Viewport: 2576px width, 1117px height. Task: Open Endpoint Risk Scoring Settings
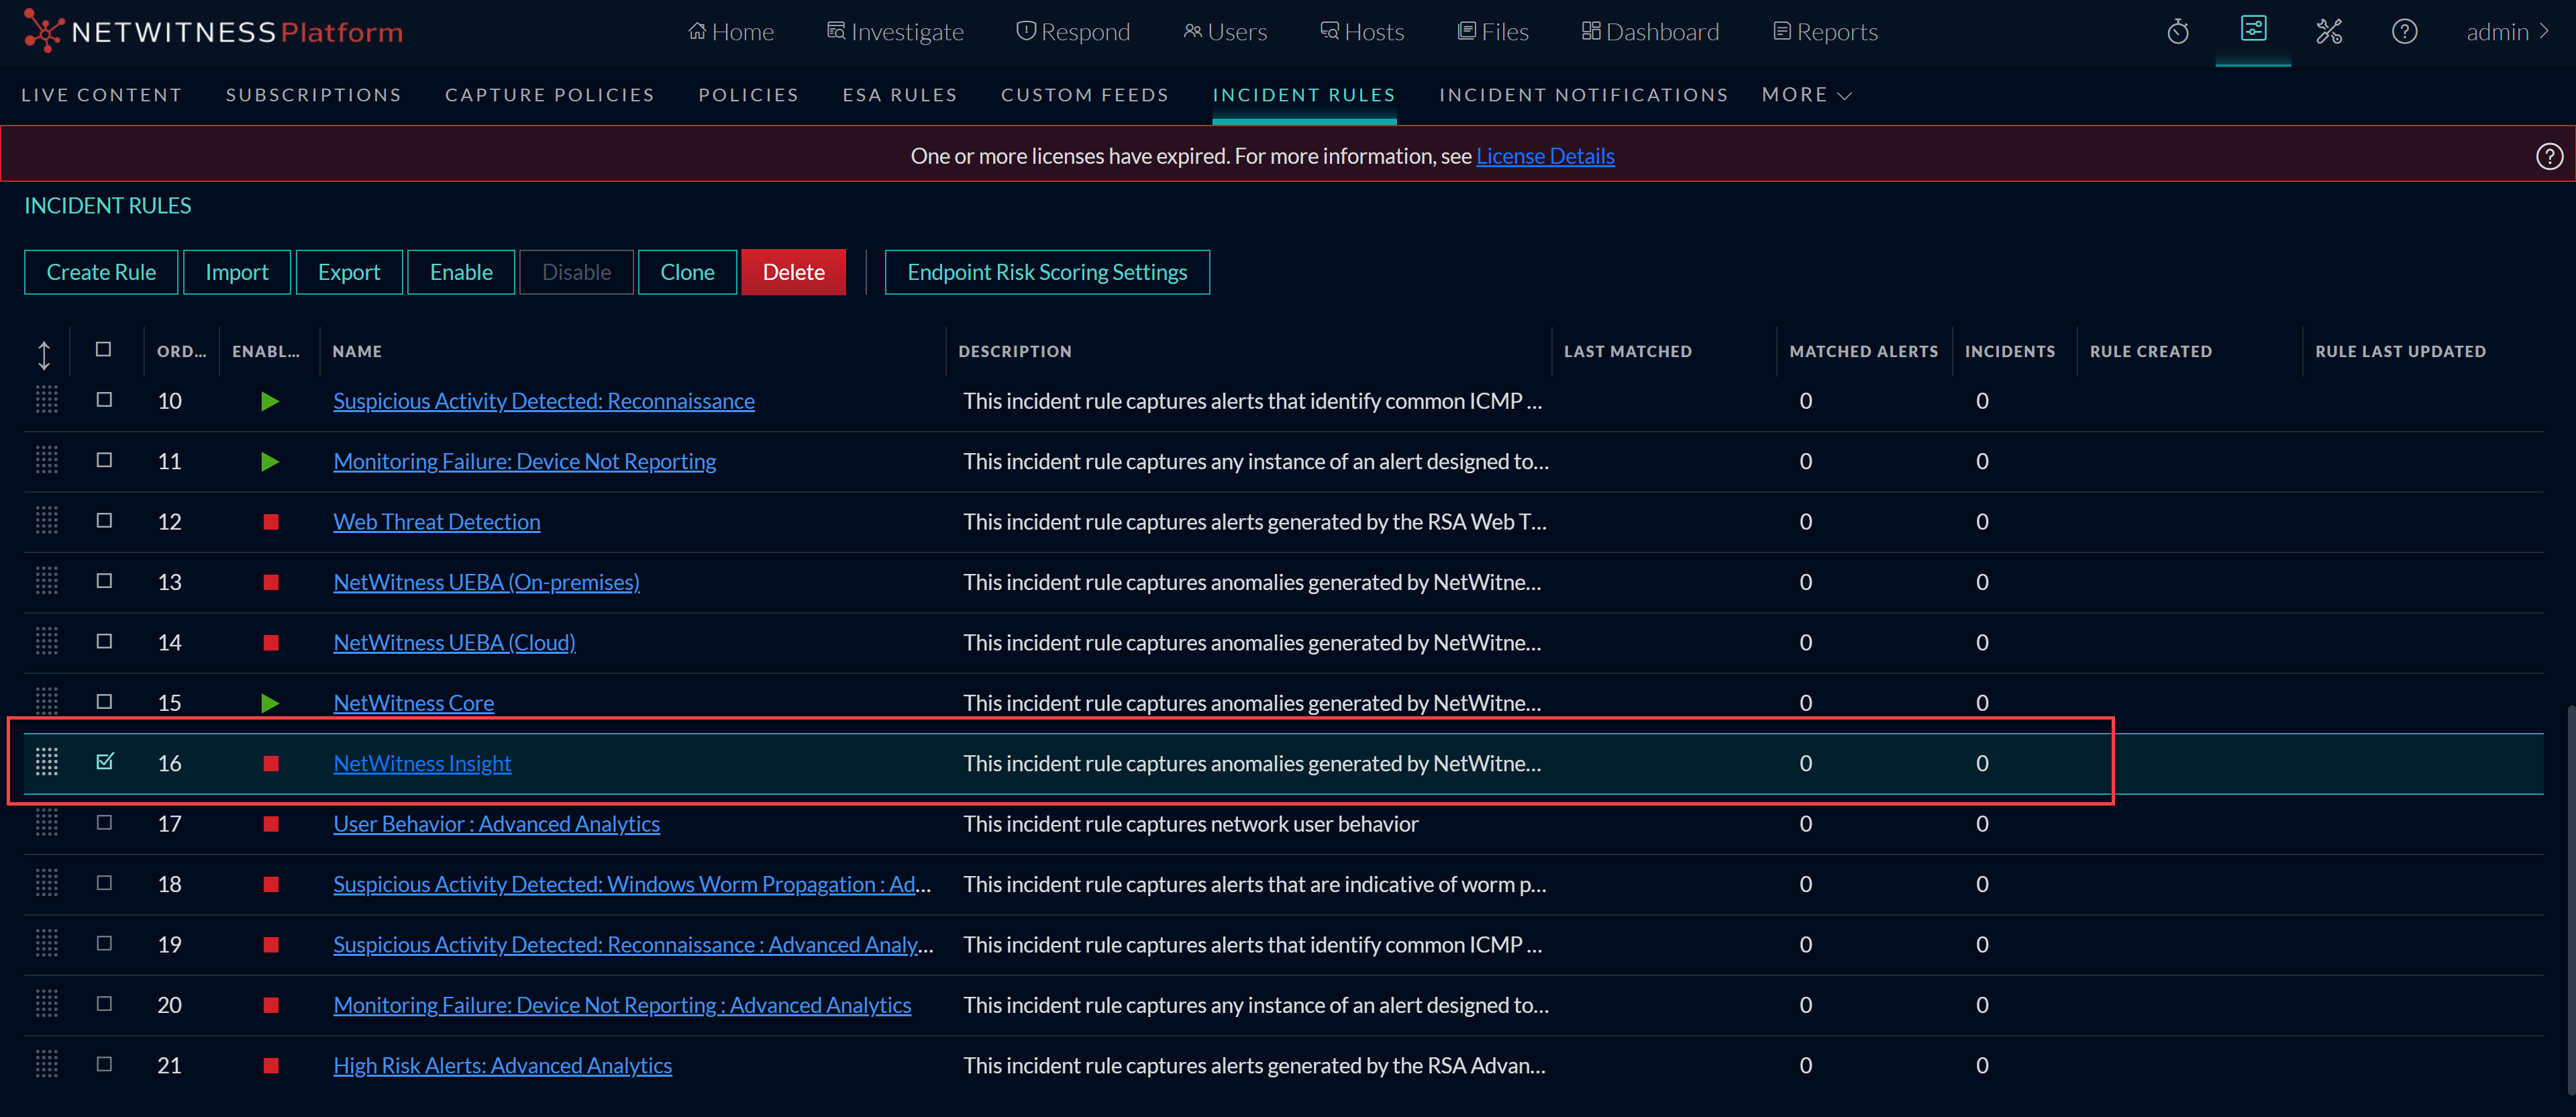(1047, 272)
